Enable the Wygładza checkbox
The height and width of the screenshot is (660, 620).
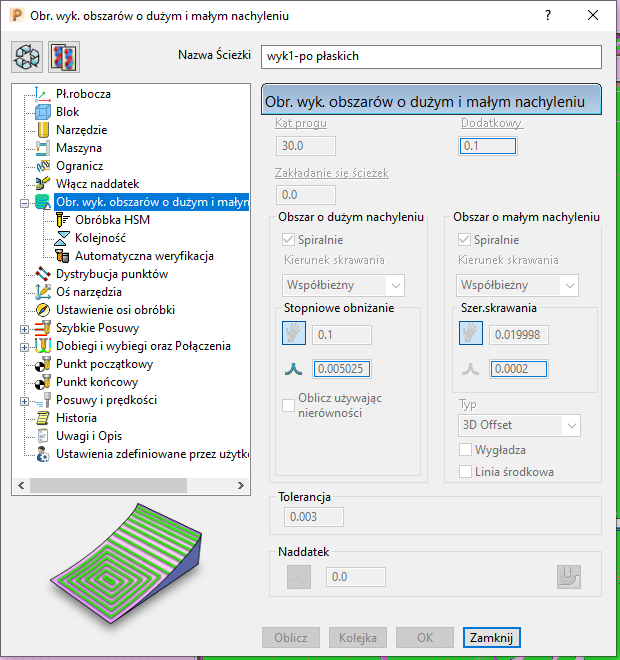click(465, 450)
